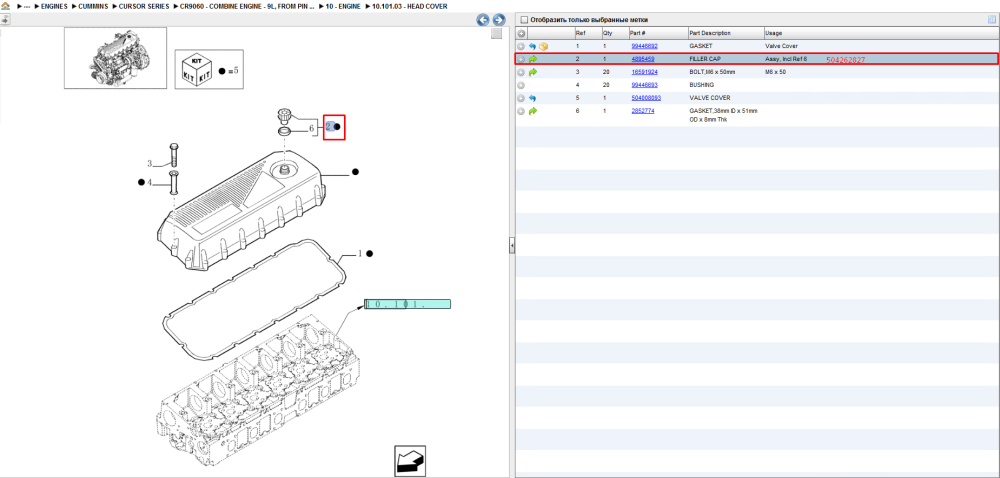Select callout 3 on the diagram
This screenshot has width=1000, height=478.
click(151, 164)
